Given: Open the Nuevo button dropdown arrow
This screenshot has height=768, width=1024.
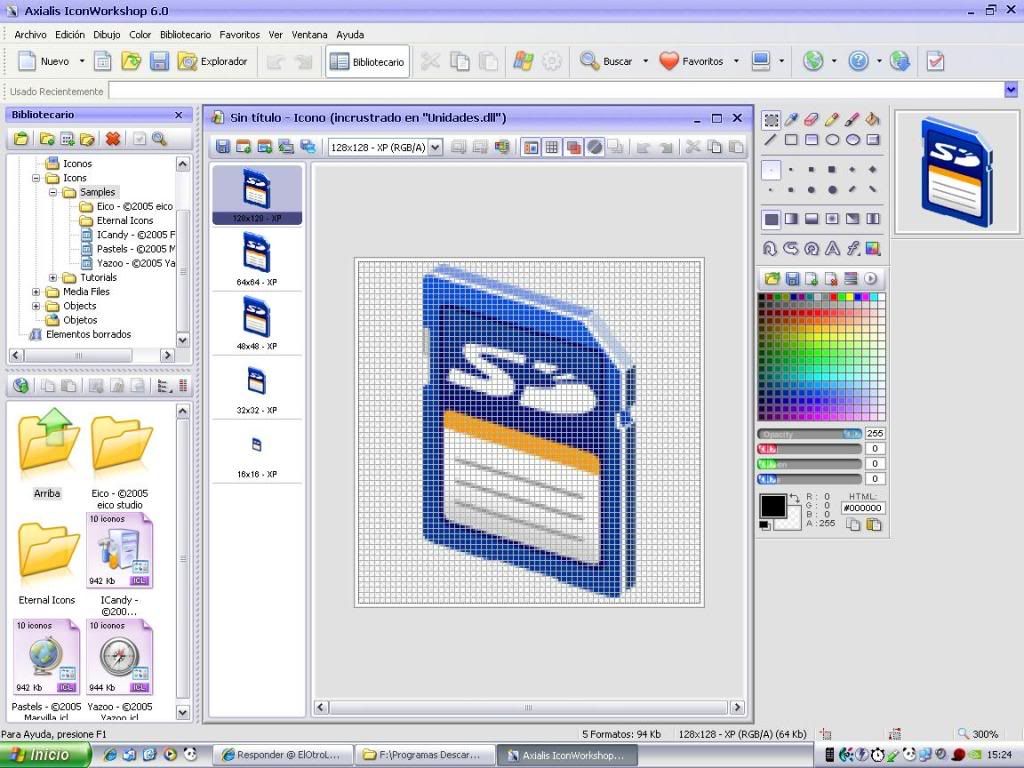Looking at the screenshot, I should 82,61.
